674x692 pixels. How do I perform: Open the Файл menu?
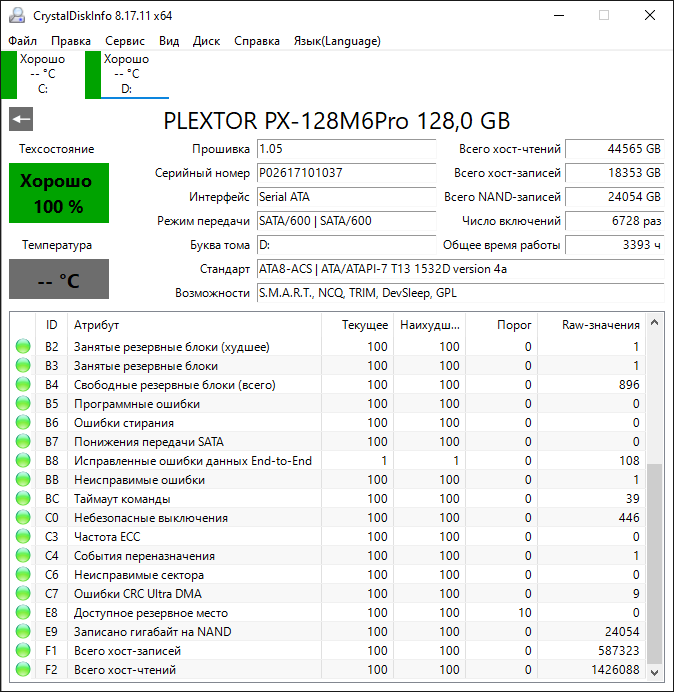tap(23, 41)
